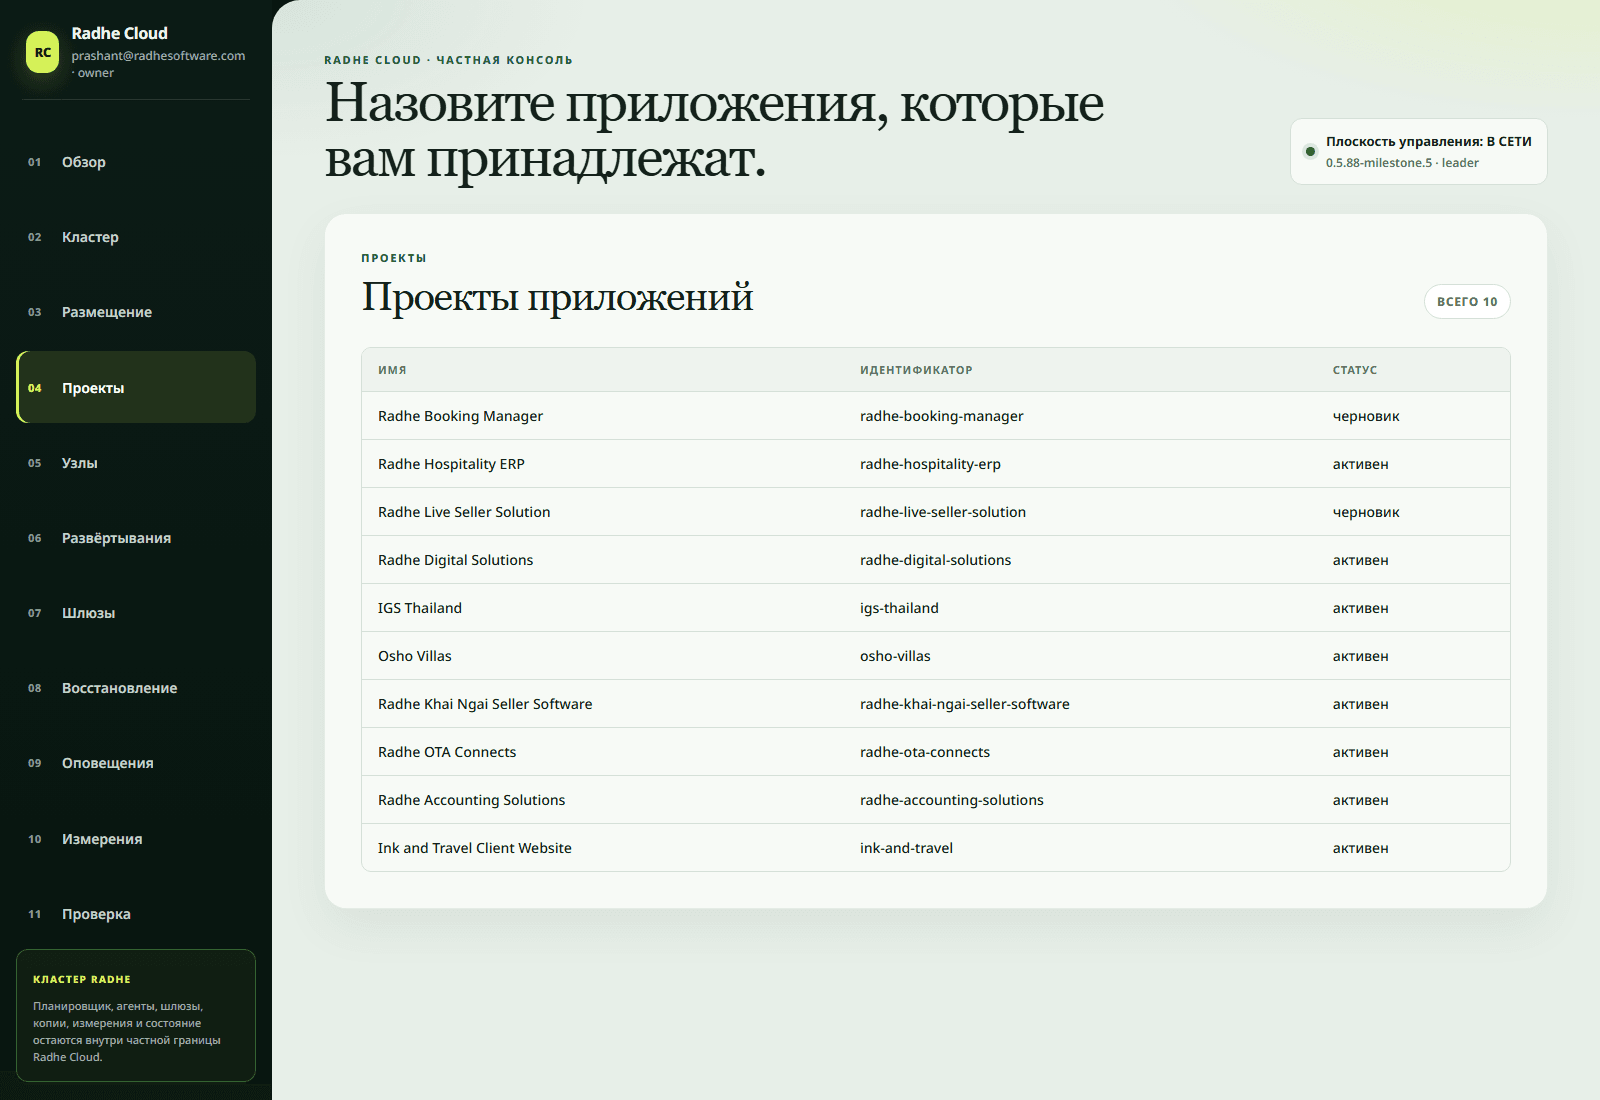Click the ВСЕГО 10 badge
Screen dimensions: 1600x1100
(1467, 302)
